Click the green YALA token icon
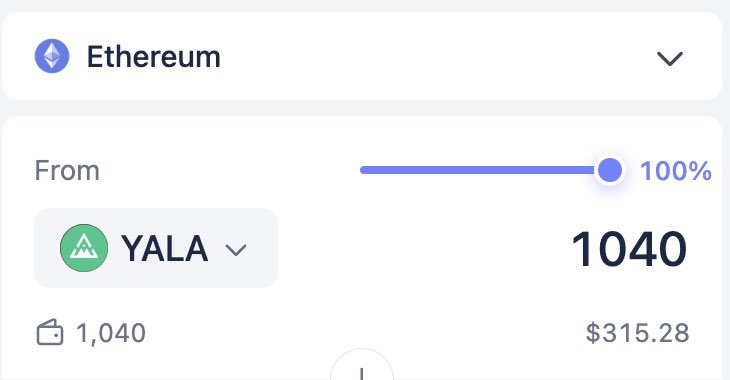The width and height of the screenshot is (730, 380). [x=84, y=248]
